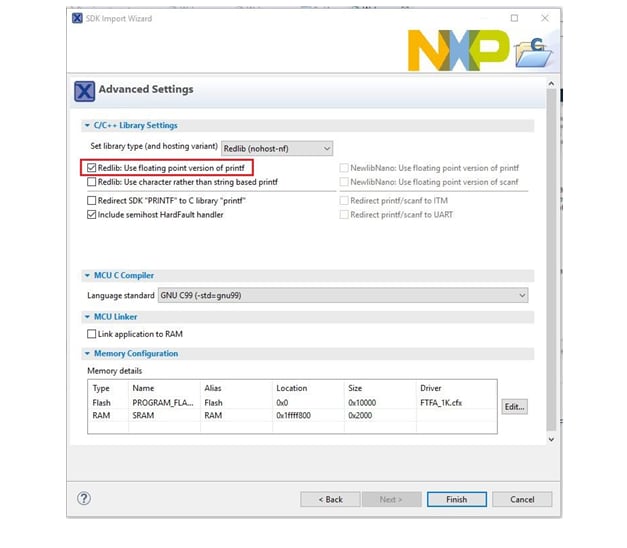627x548 pixels.
Task: Uncheck Include semihost HardFault handler
Action: 92,215
